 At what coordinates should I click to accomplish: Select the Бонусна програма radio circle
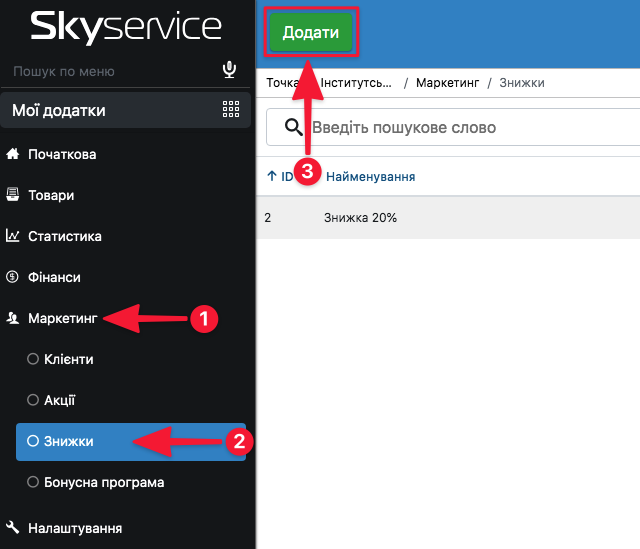33,482
